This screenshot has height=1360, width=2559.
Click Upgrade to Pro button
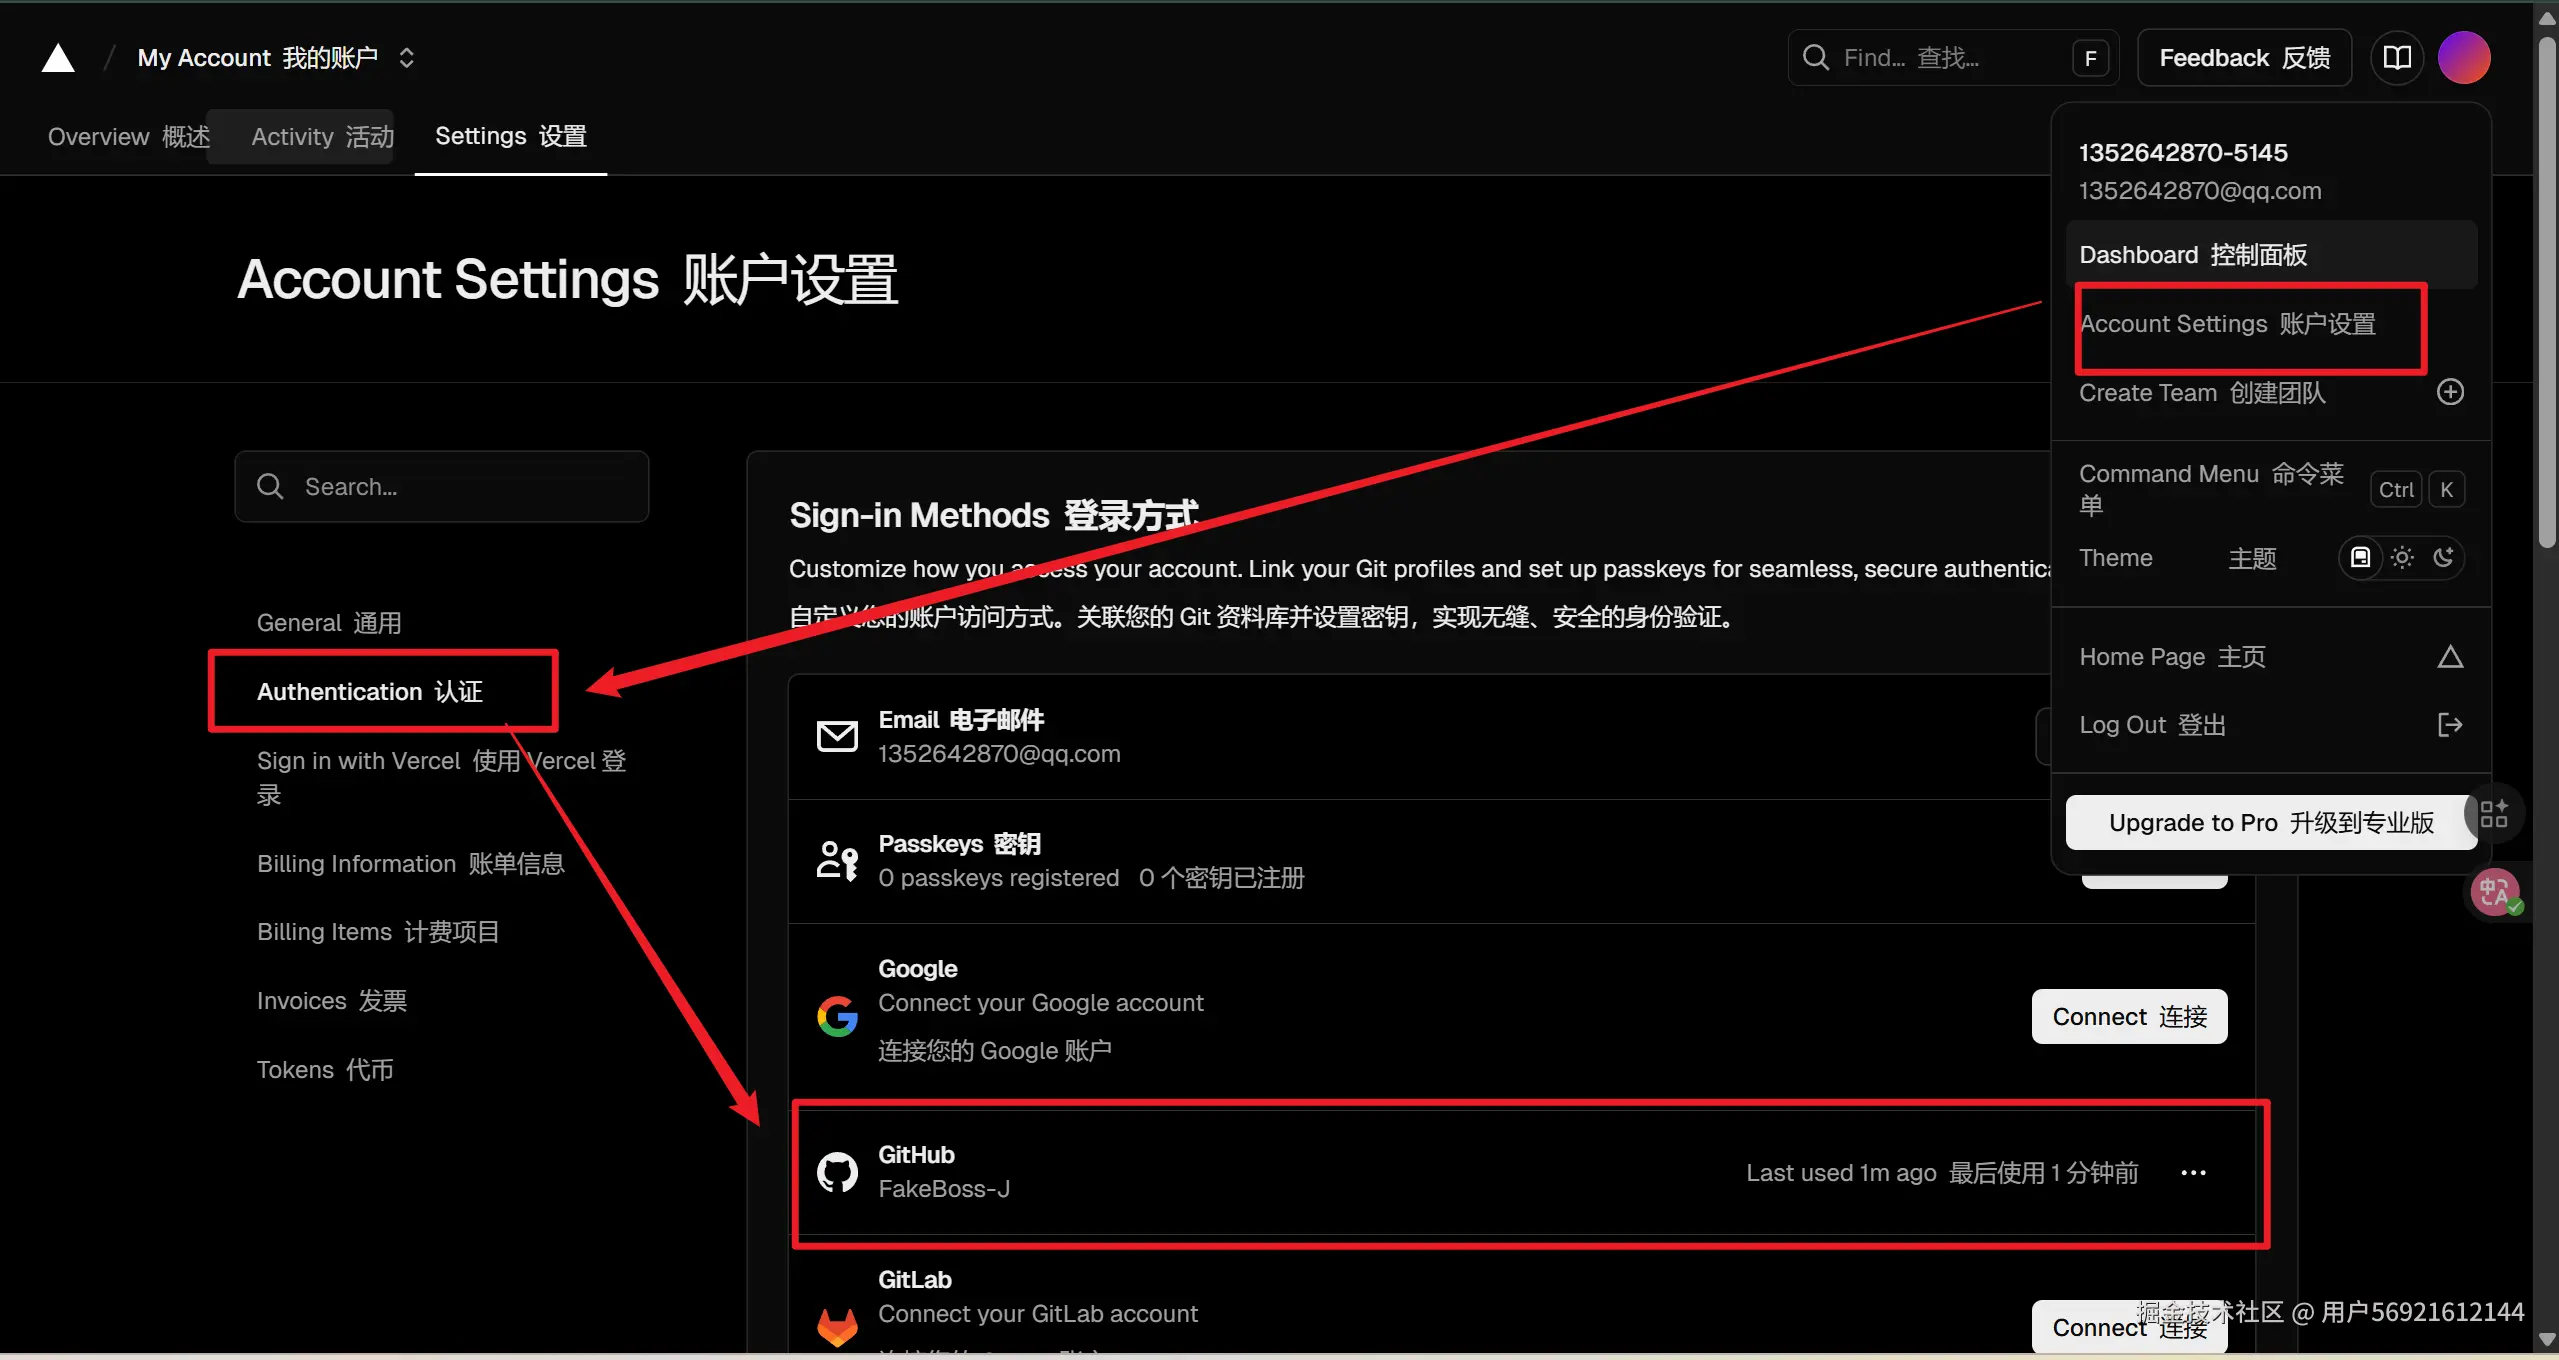(x=2270, y=823)
